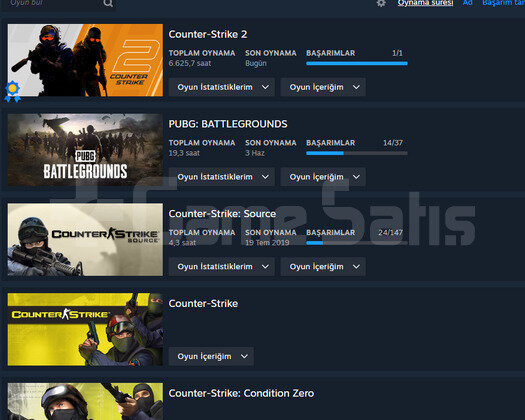
Task: Open the Counter-Strike title link
Action: 203,303
